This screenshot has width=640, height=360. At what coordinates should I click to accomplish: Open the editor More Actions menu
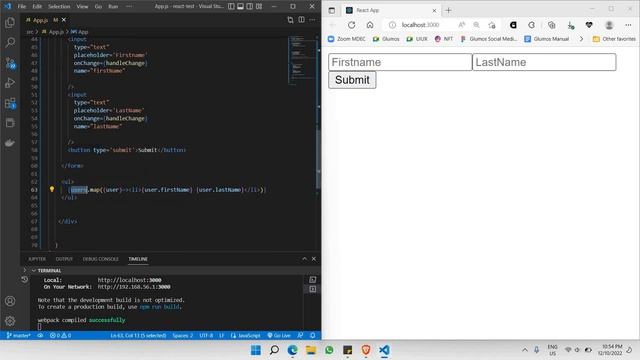[312, 20]
